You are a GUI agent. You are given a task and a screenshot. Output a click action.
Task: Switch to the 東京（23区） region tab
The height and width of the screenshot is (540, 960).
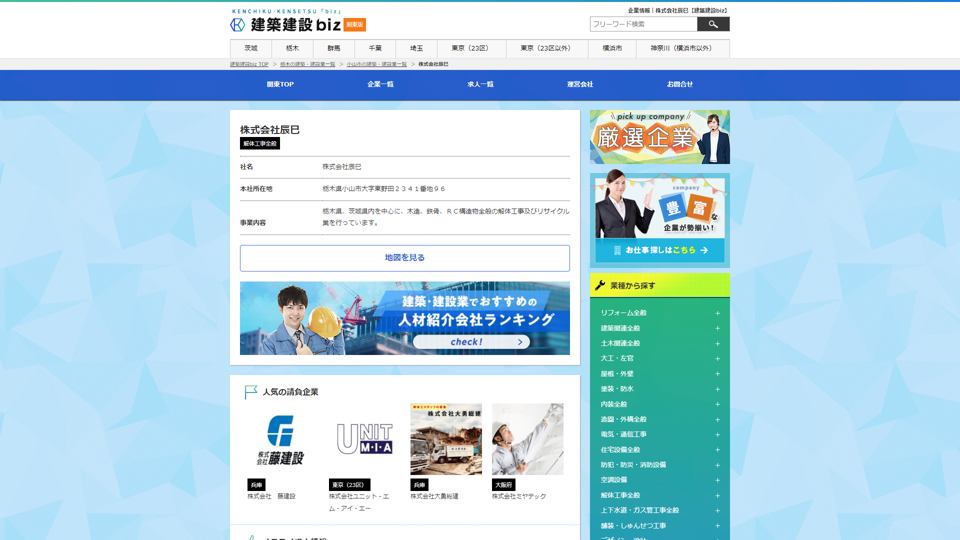[x=470, y=48]
